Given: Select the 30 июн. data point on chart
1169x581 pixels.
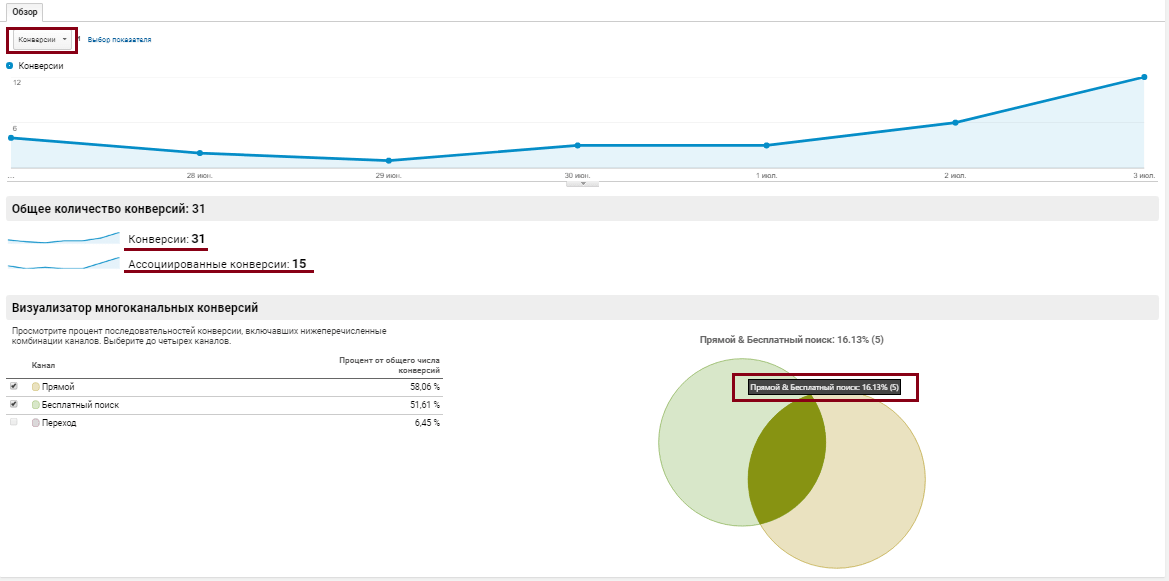Looking at the screenshot, I should click(x=577, y=145).
